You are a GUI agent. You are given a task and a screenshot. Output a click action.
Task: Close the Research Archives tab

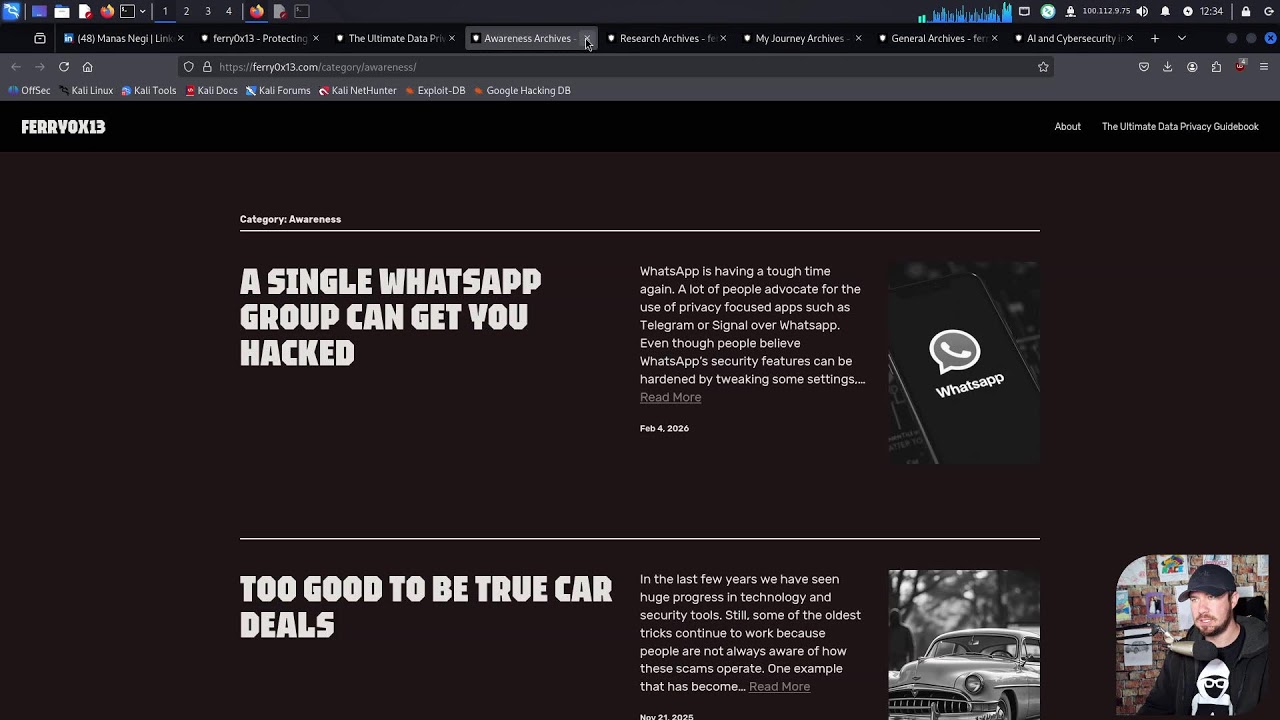click(723, 38)
